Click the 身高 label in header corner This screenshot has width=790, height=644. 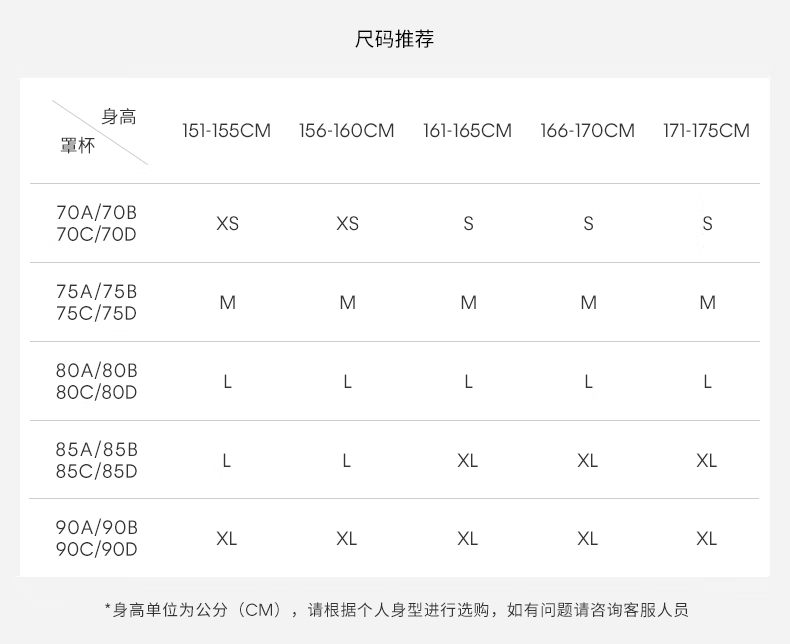pos(119,117)
